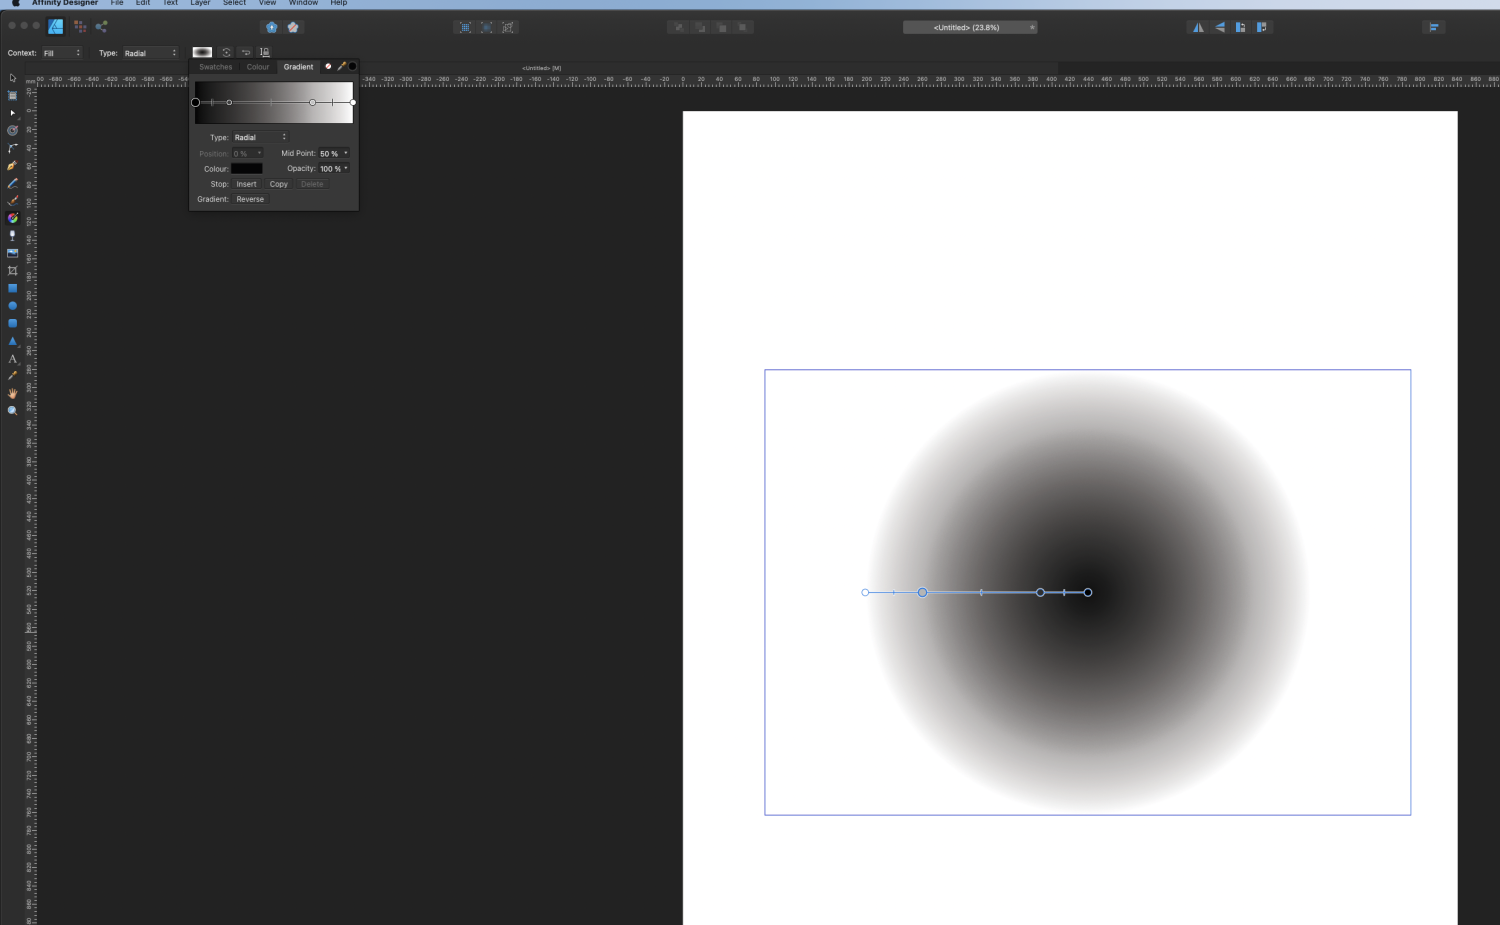Select the Zoom tool
The width and height of the screenshot is (1500, 925).
(x=12, y=410)
